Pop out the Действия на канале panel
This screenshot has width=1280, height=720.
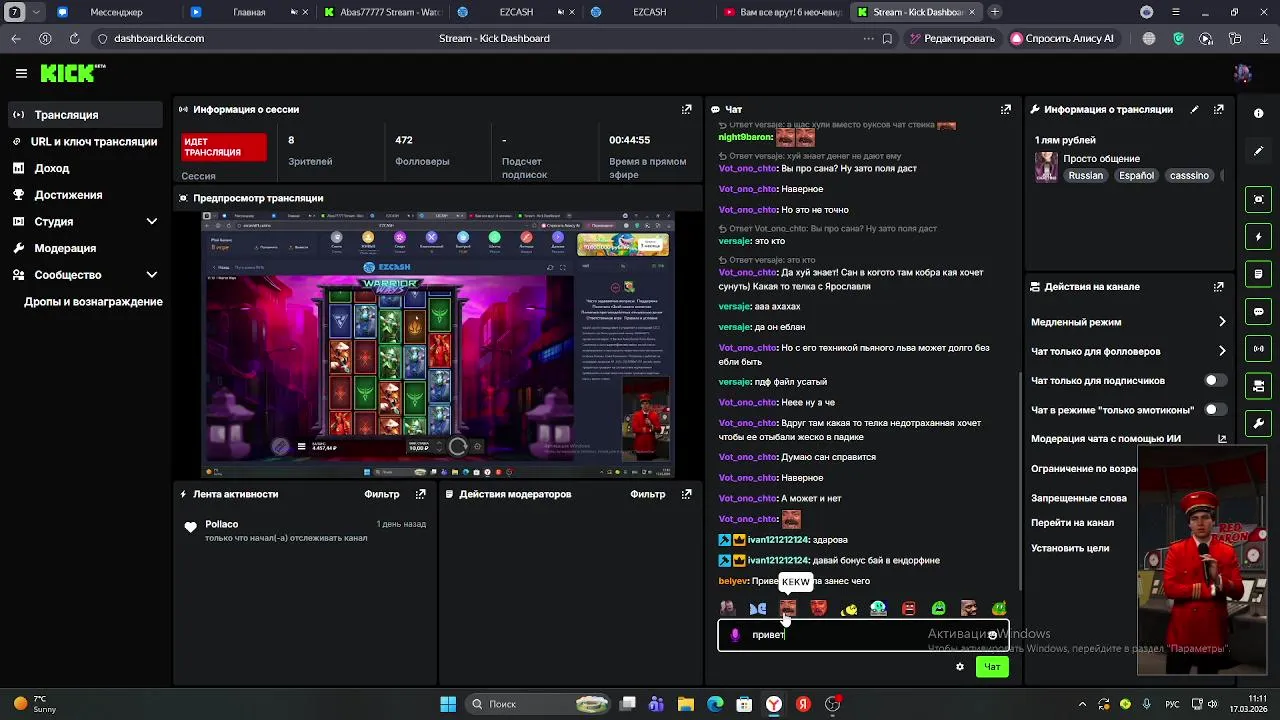pos(1219,287)
